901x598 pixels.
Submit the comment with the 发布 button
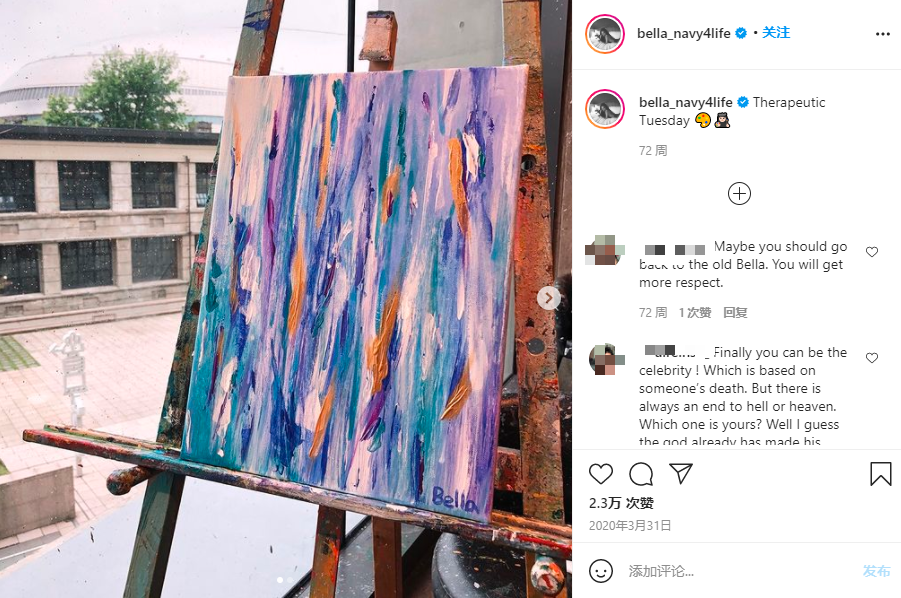pyautogui.click(x=876, y=571)
